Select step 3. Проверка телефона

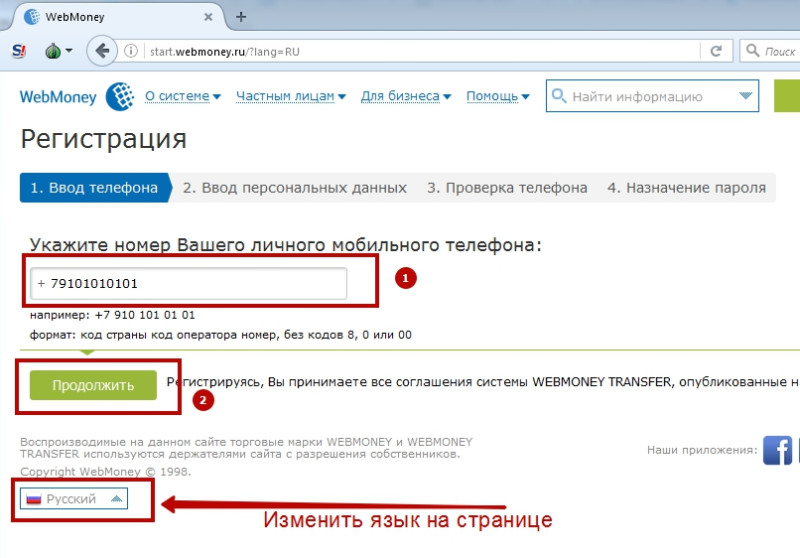point(507,188)
